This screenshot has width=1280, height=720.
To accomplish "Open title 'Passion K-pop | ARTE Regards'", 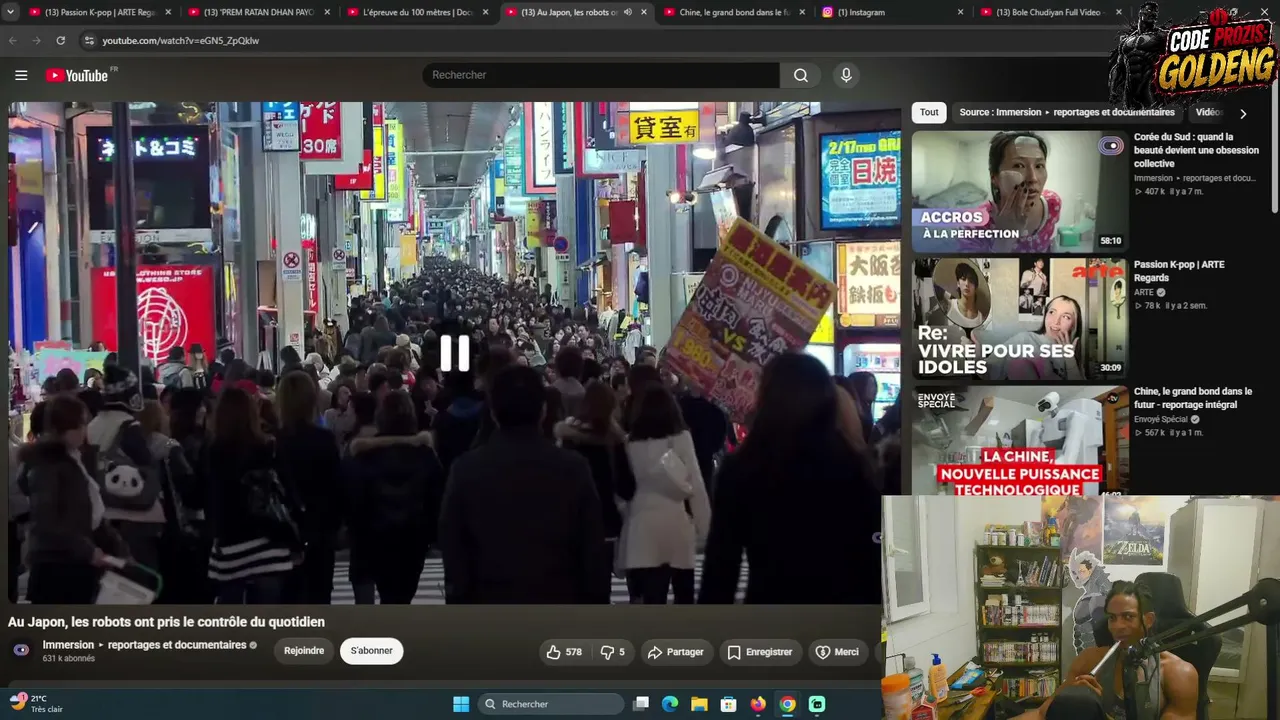I will pyautogui.click(x=1179, y=271).
